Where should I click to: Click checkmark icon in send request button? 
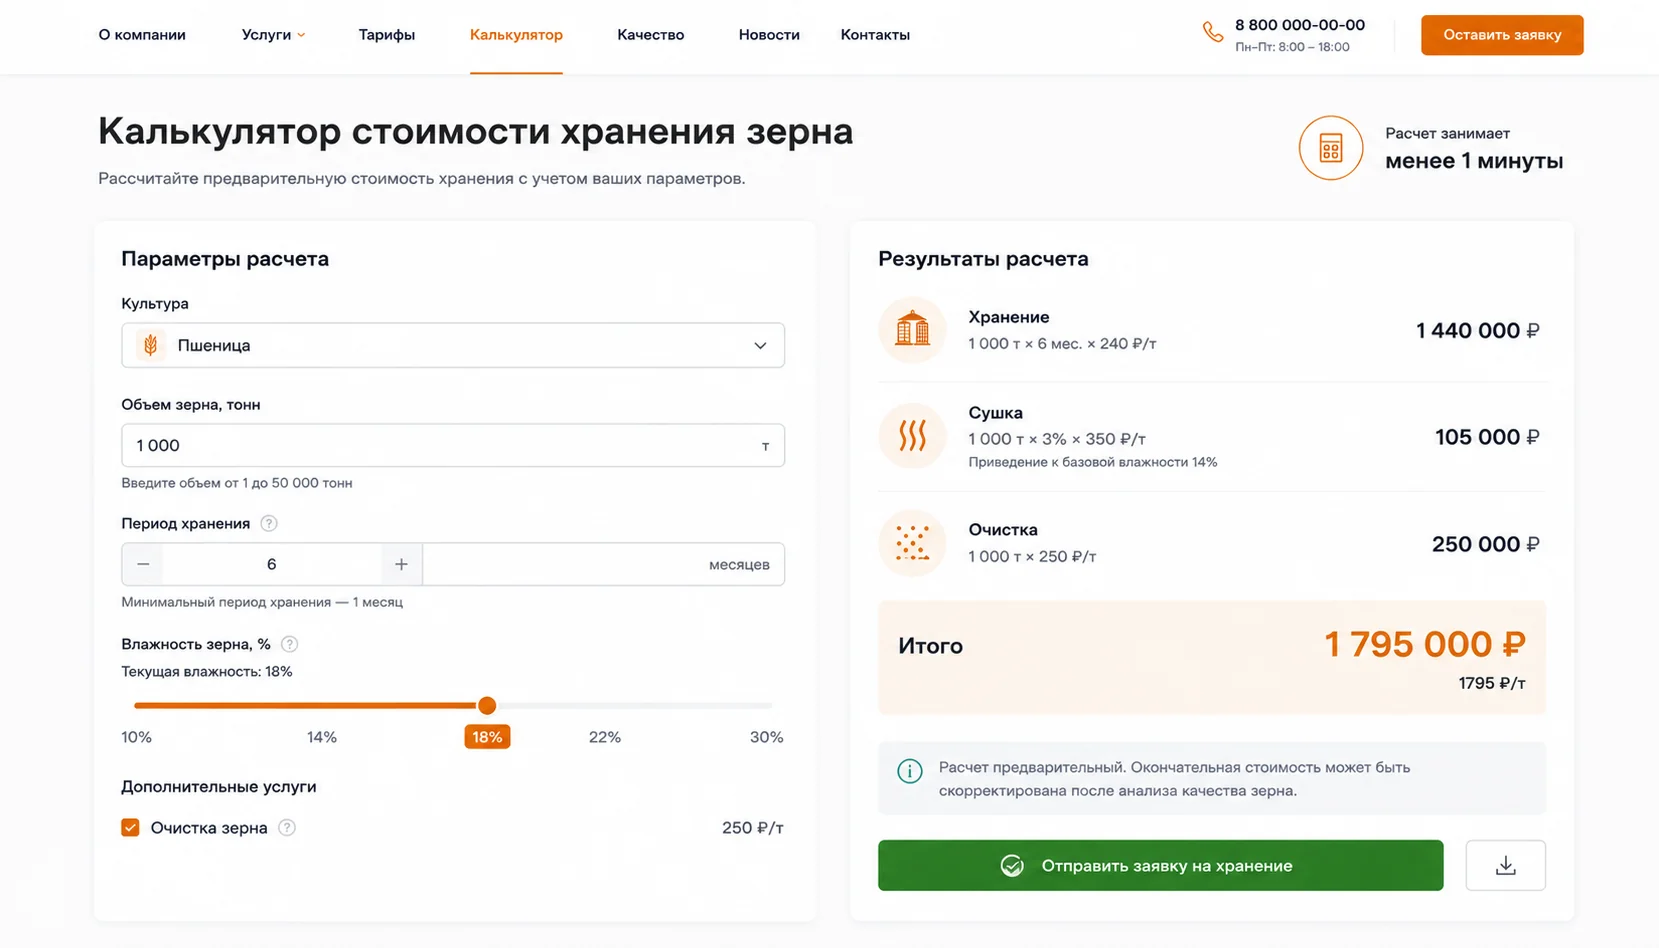coord(1012,865)
